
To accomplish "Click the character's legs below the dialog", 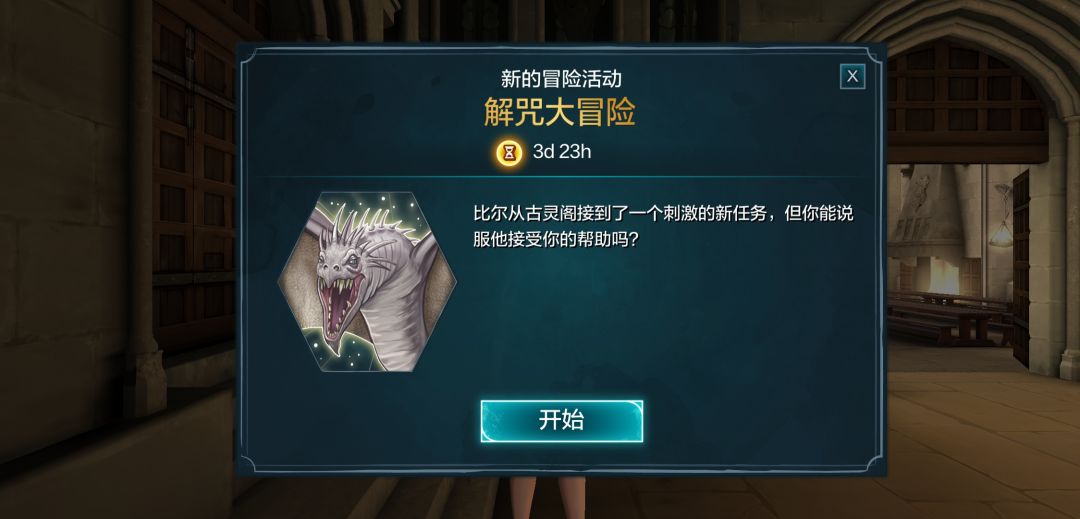I will [548, 497].
